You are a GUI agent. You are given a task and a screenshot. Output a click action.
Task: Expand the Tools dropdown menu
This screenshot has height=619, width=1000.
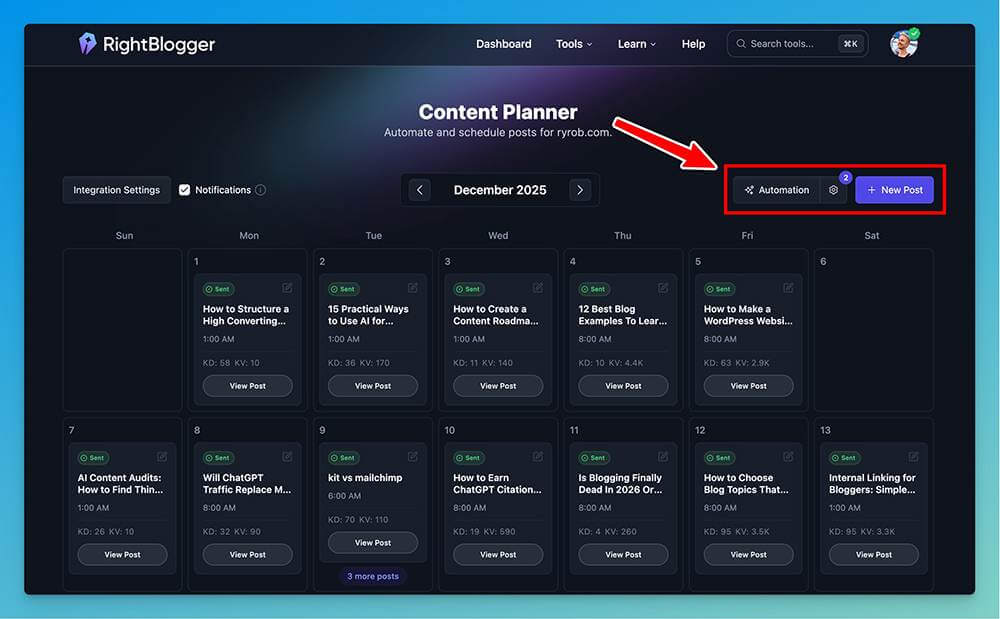click(574, 44)
